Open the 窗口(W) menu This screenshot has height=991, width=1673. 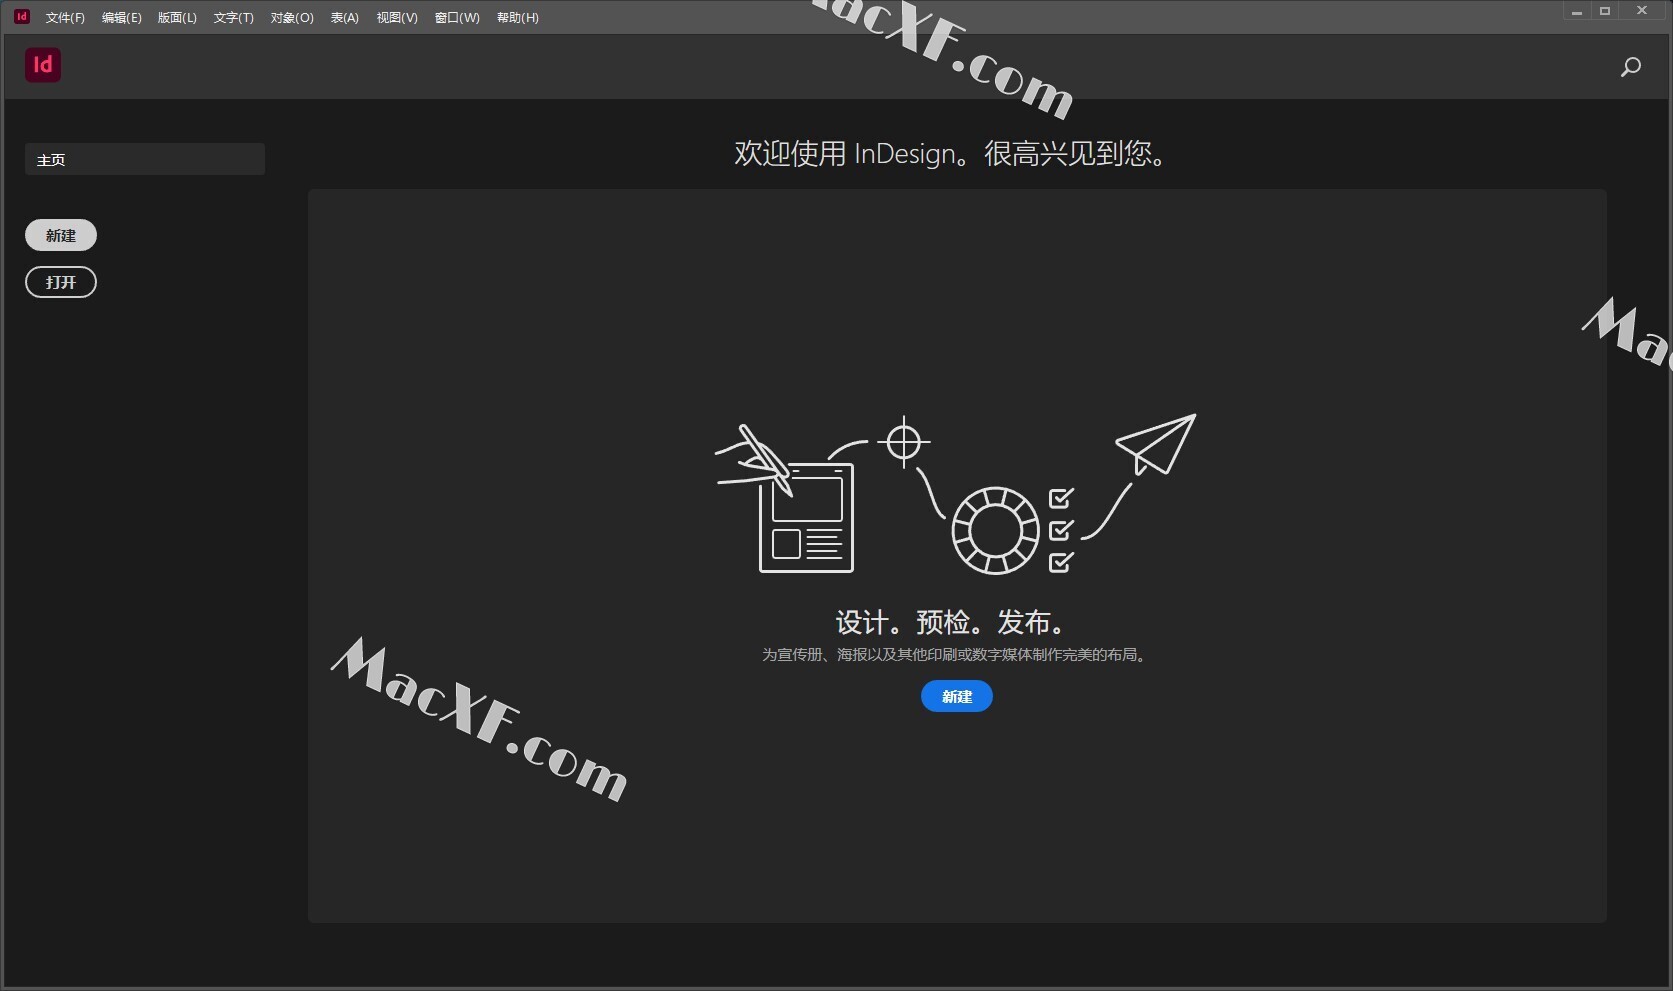coord(457,17)
